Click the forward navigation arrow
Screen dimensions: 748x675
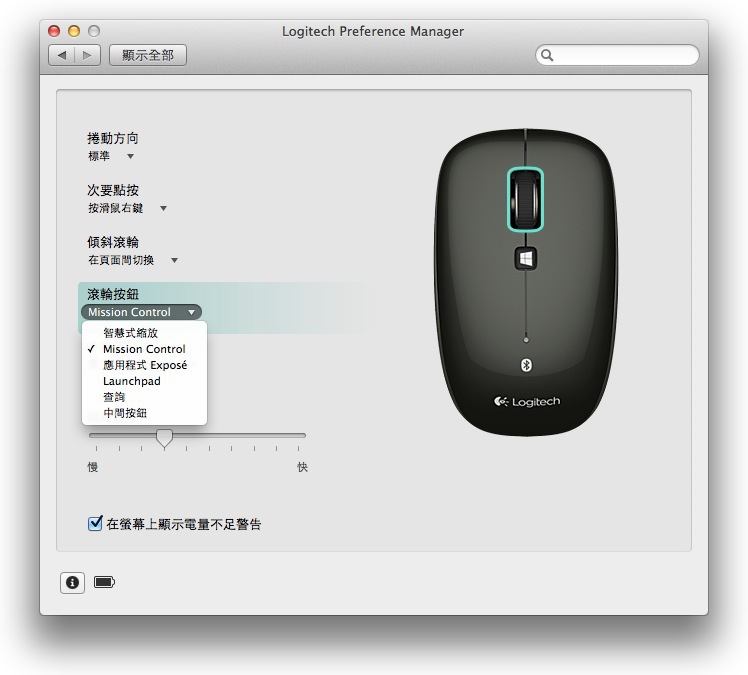tap(87, 55)
